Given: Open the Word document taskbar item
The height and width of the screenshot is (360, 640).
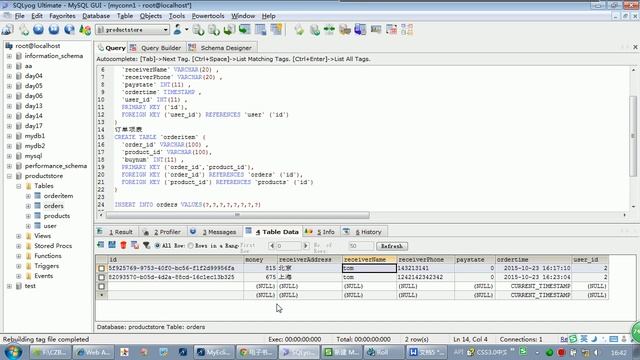Looking at the screenshot, I should coord(426,352).
